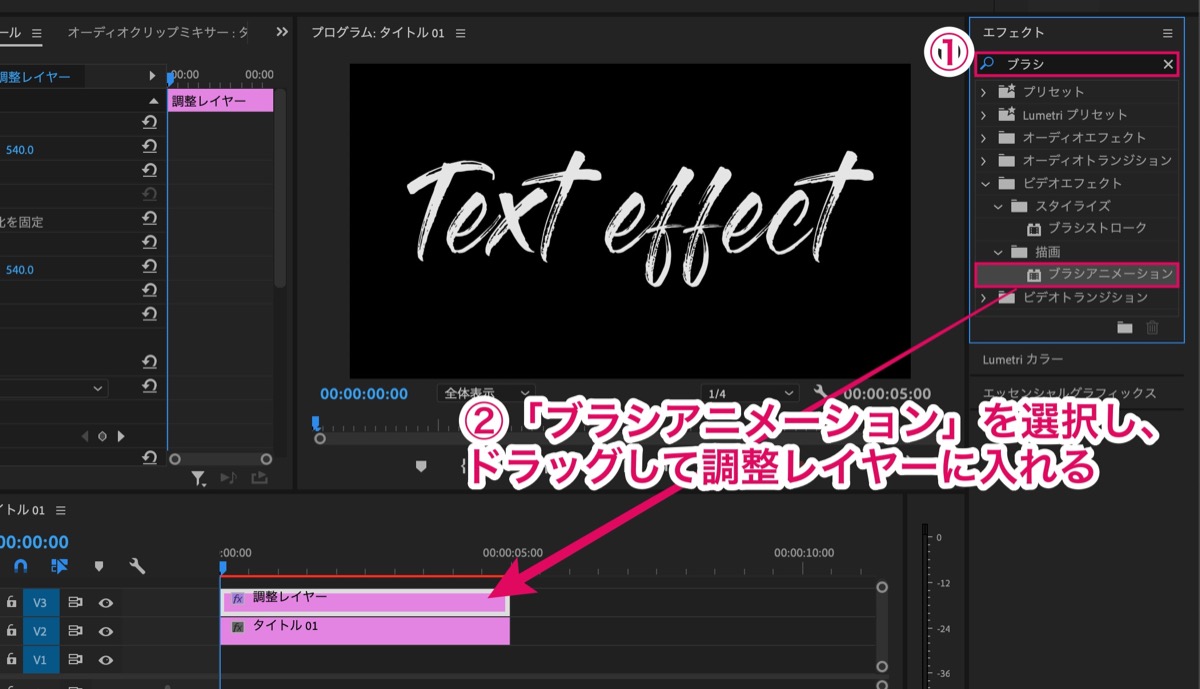
Task: Create a new custom bin in Effects
Action: click(x=1125, y=327)
